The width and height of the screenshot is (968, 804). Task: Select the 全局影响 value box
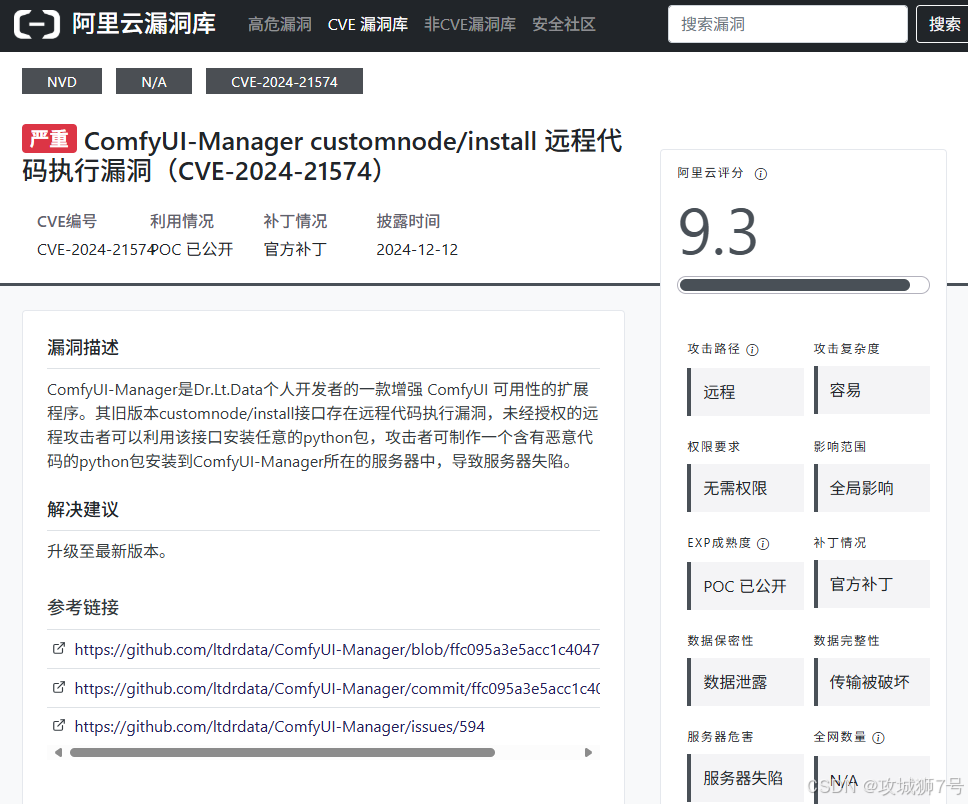(872, 488)
